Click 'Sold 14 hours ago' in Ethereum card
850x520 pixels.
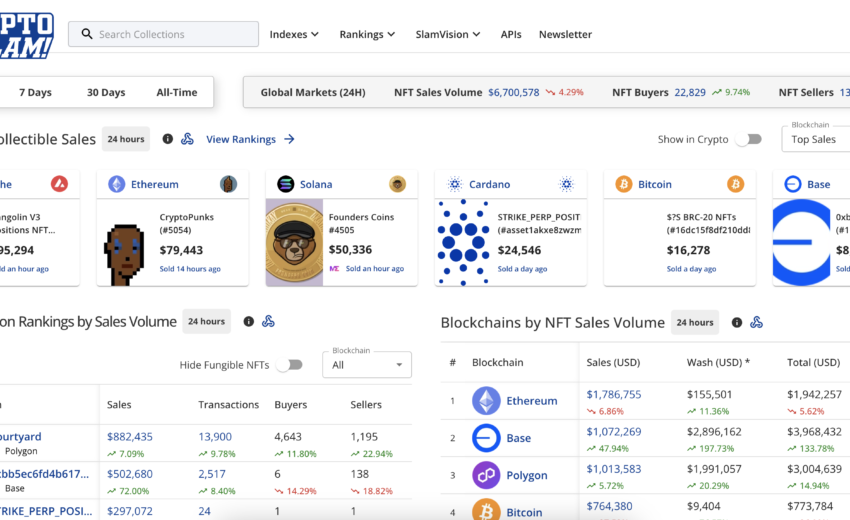[x=190, y=269]
